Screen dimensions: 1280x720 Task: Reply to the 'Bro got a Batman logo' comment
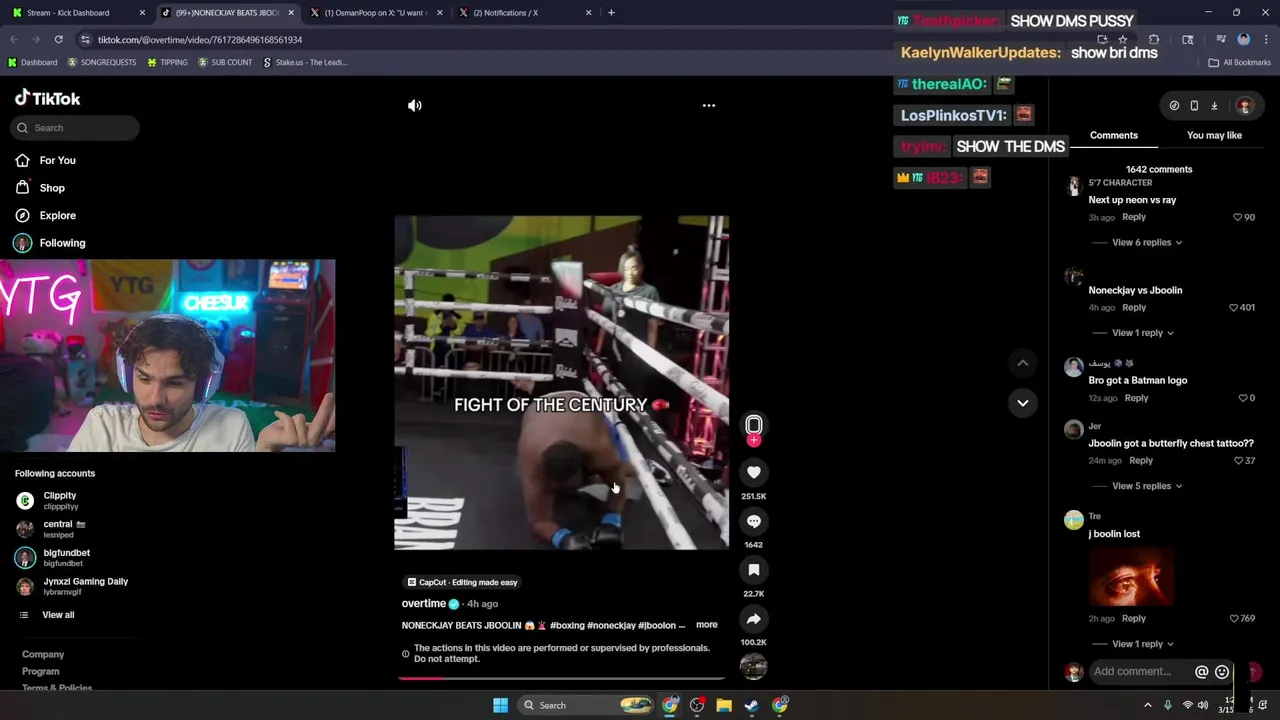tap(1136, 398)
